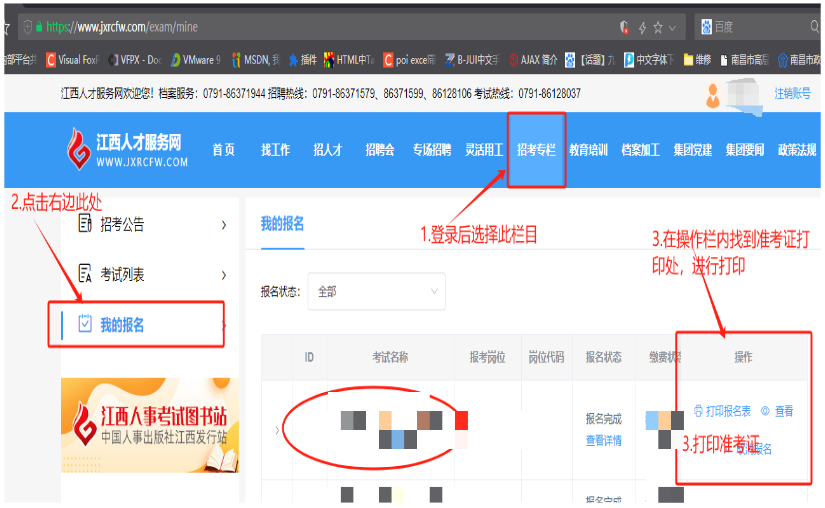Viewport: 825px width, 508px height.
Task: Open the [话题] bookmark
Action: point(590,60)
